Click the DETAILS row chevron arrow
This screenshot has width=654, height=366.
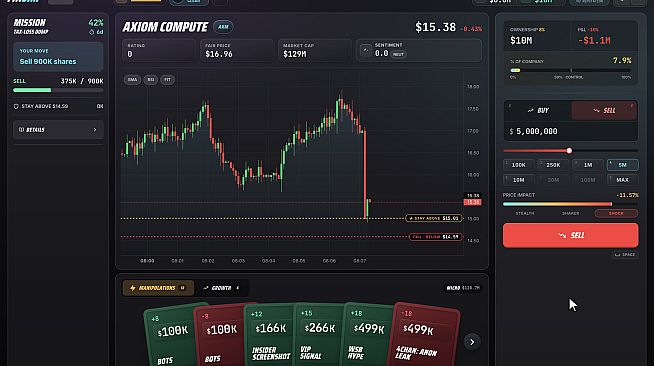pyautogui.click(x=95, y=130)
